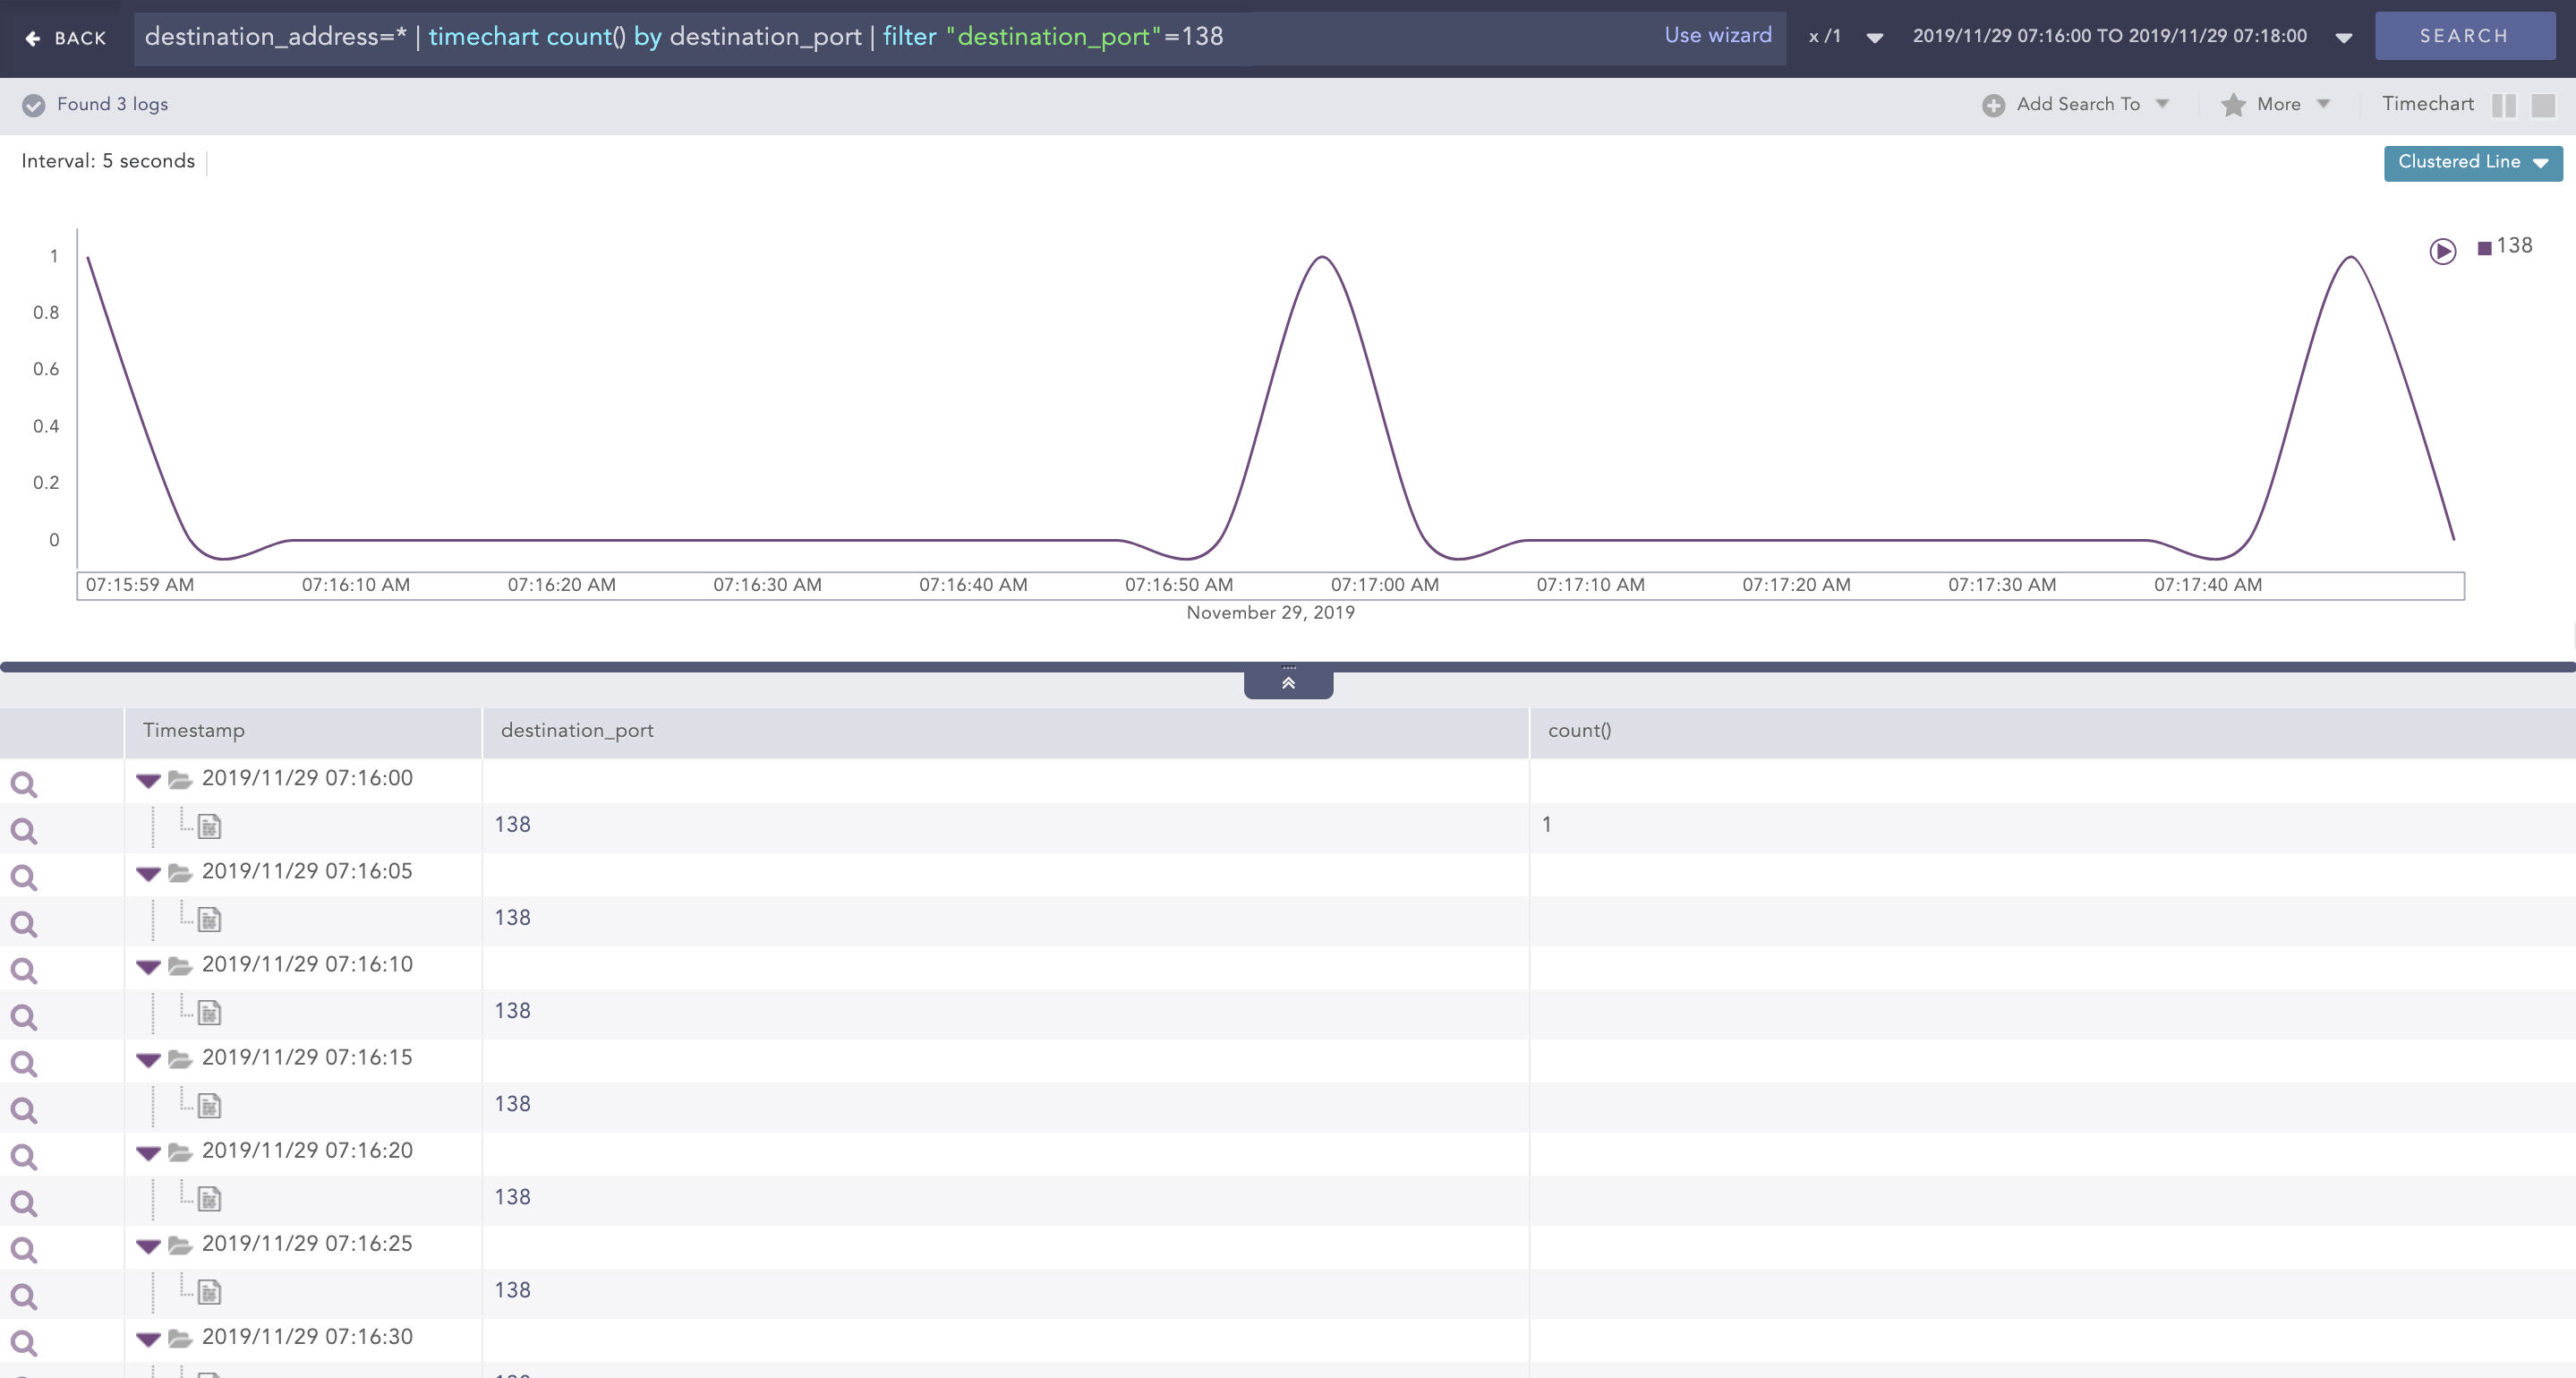This screenshot has height=1378, width=2576.
Task: Open the Add Search To menu
Action: click(2076, 104)
